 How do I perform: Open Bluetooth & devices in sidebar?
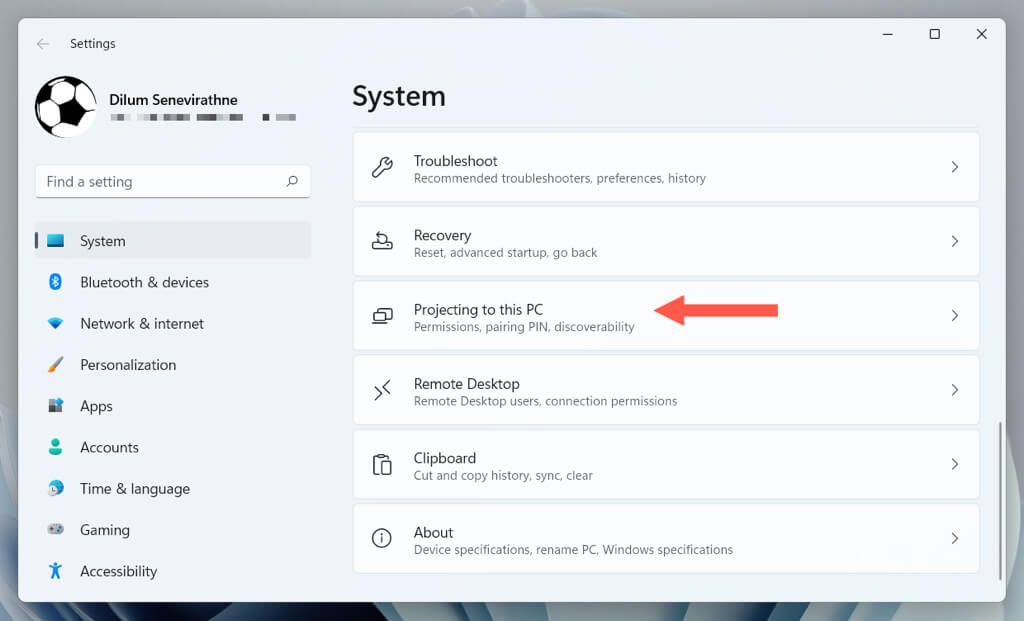(144, 282)
